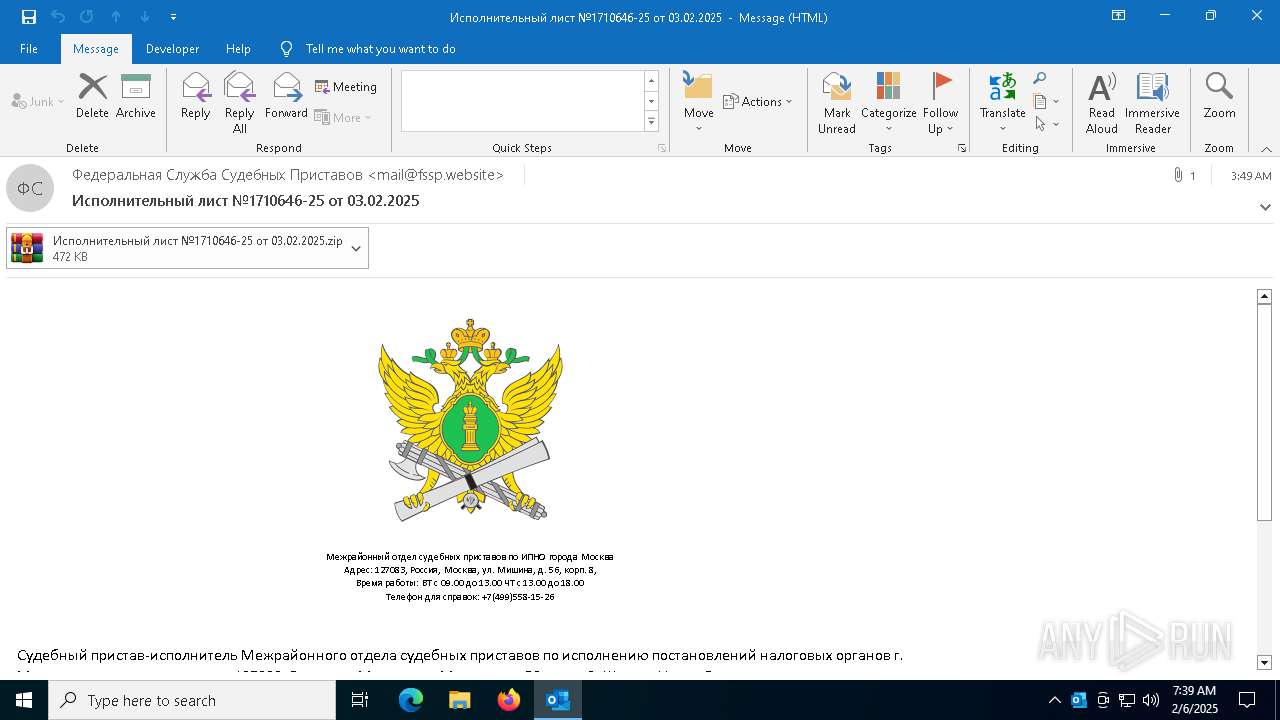Viewport: 1280px width, 720px height.
Task: Open the Junk dropdown
Action: [x=38, y=102]
